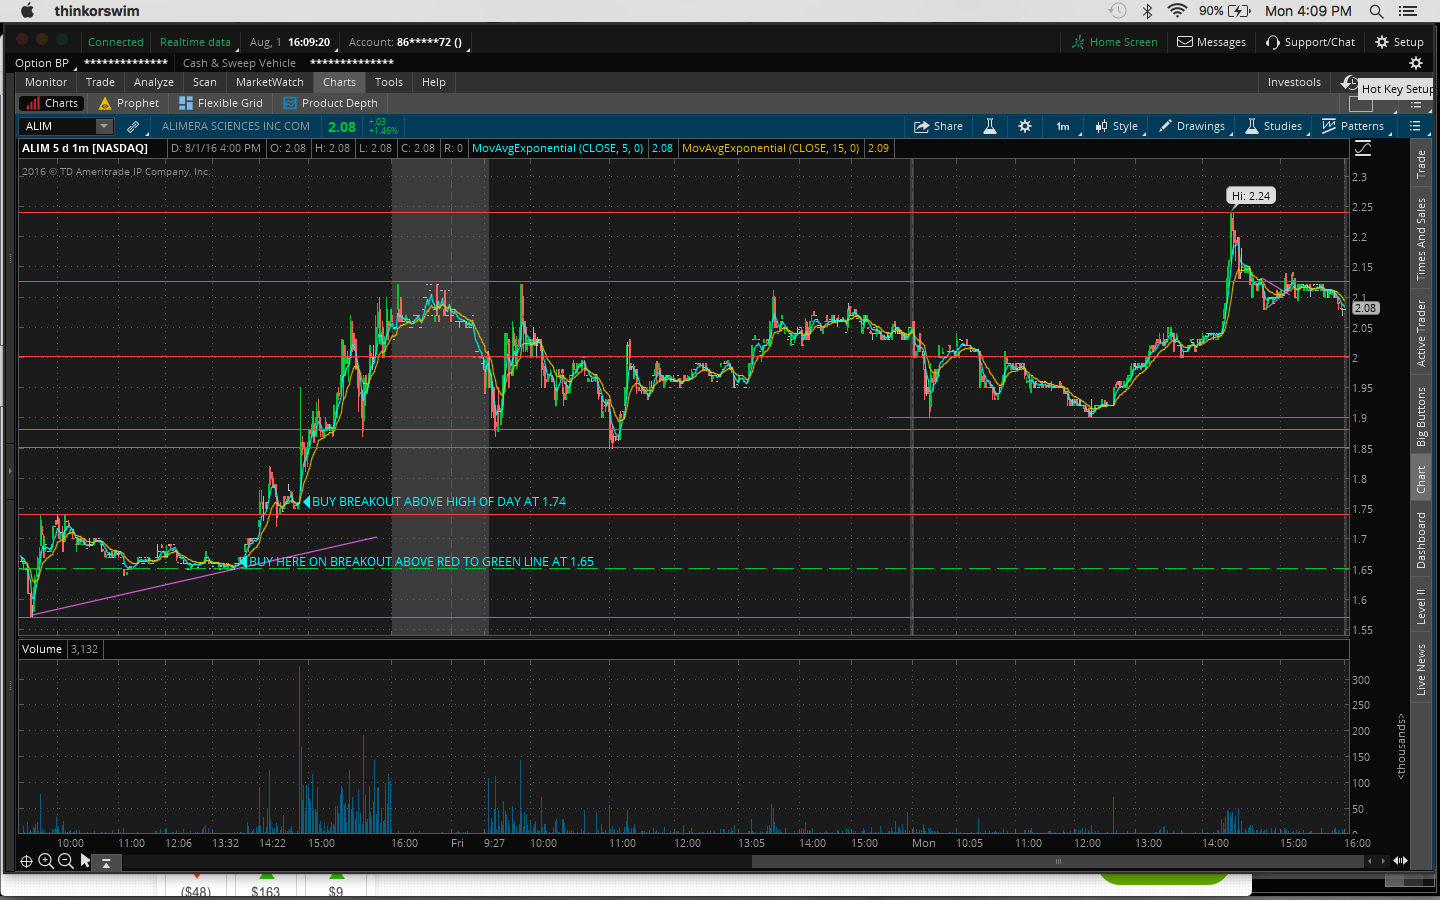Switch to the Scan tab
The image size is (1440, 900).
pos(205,82)
